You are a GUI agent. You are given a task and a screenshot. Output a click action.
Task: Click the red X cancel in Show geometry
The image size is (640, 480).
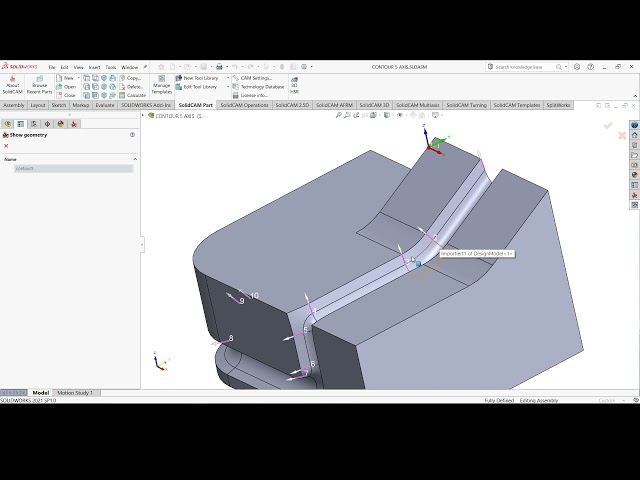click(6, 146)
